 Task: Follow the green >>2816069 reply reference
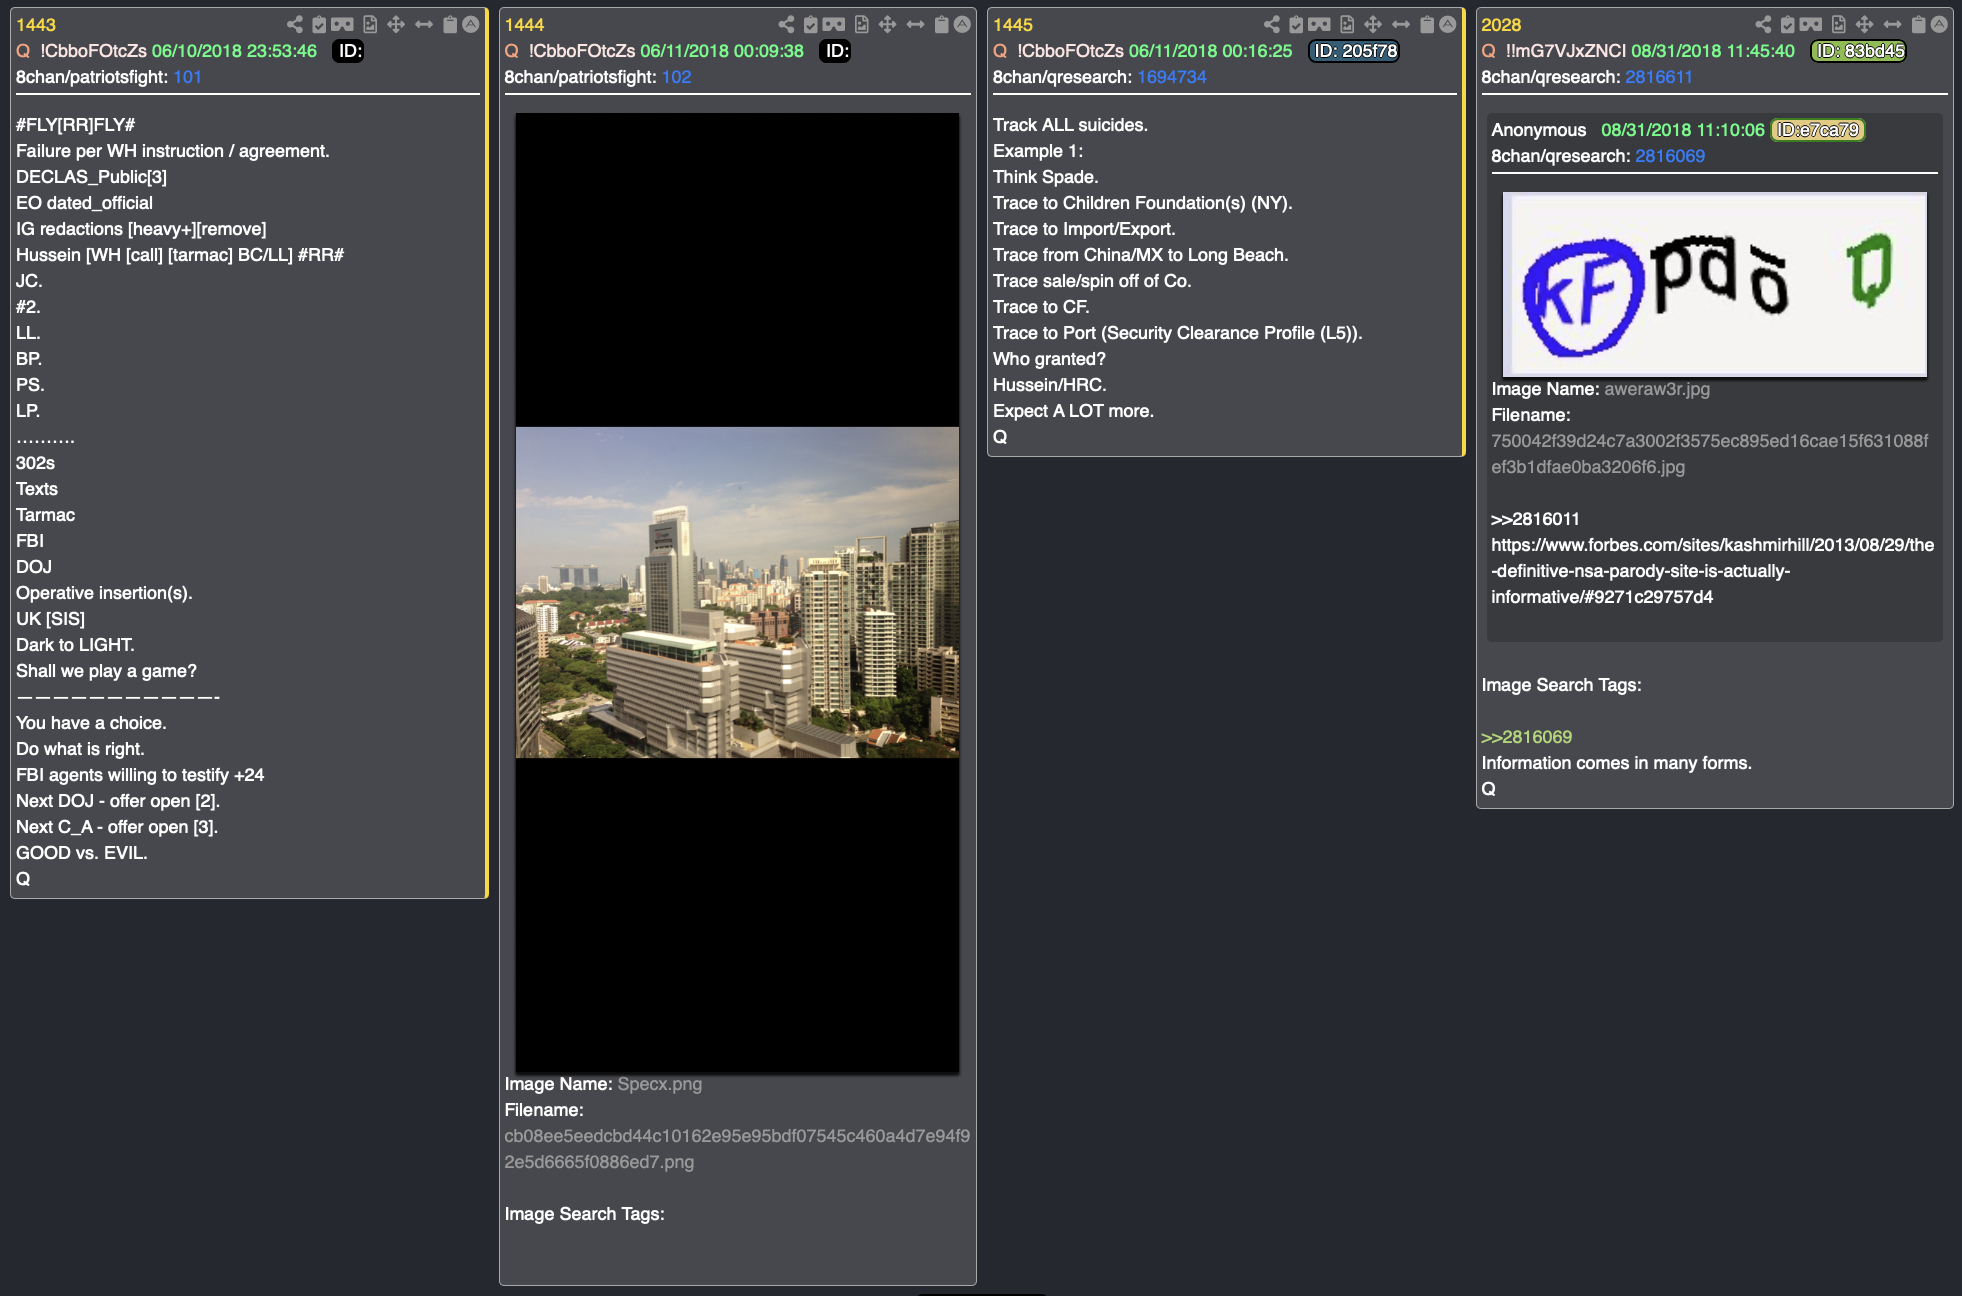click(1526, 737)
